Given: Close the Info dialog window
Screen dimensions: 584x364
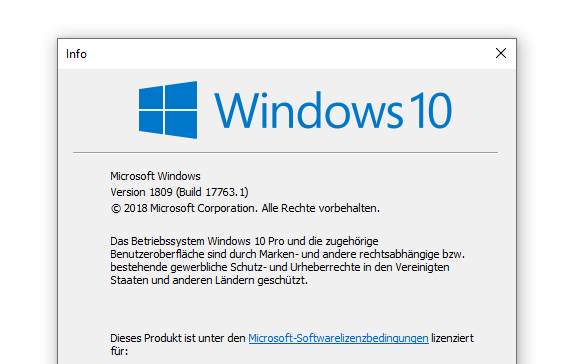Looking at the screenshot, I should point(501,53).
